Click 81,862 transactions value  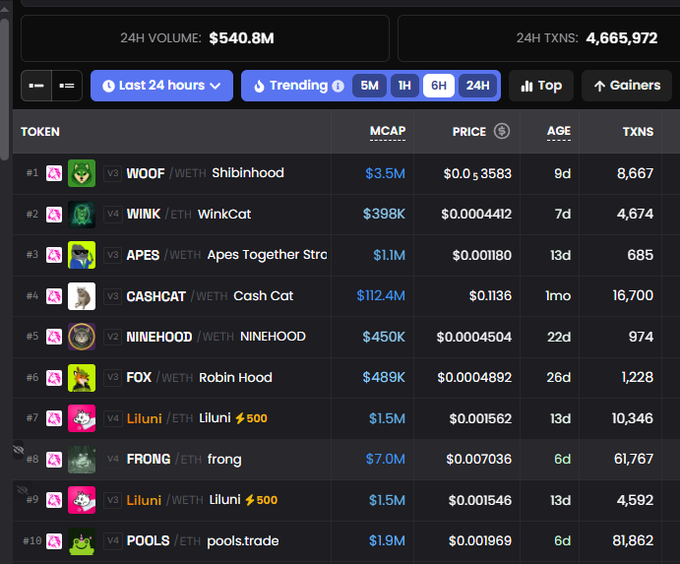633,541
